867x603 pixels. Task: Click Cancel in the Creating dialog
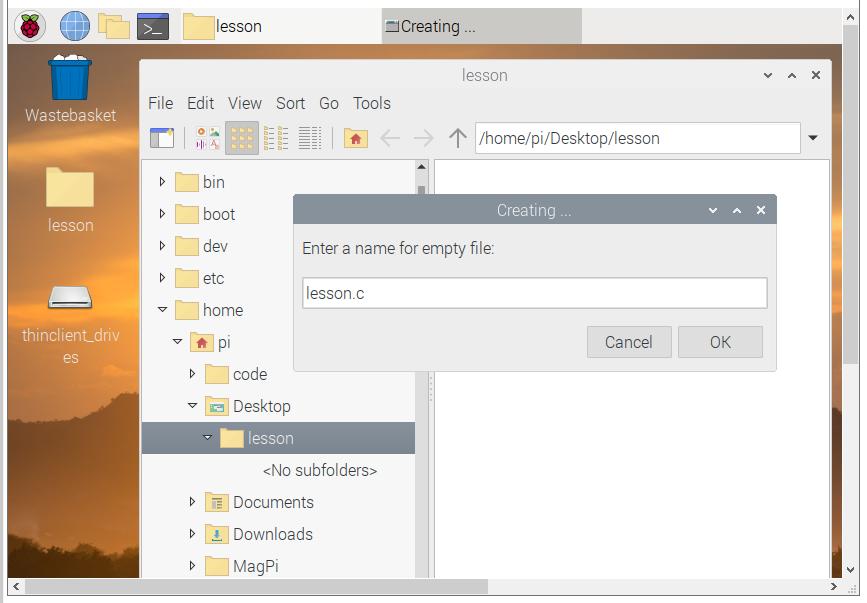point(629,342)
